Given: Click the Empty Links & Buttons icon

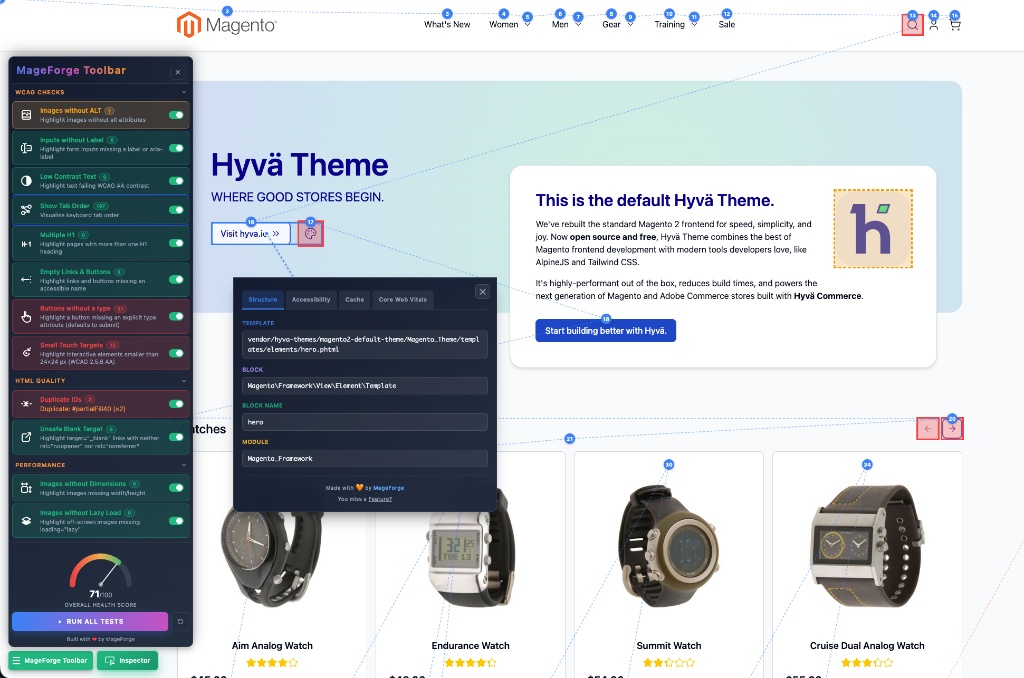Looking at the screenshot, I should click(26, 280).
